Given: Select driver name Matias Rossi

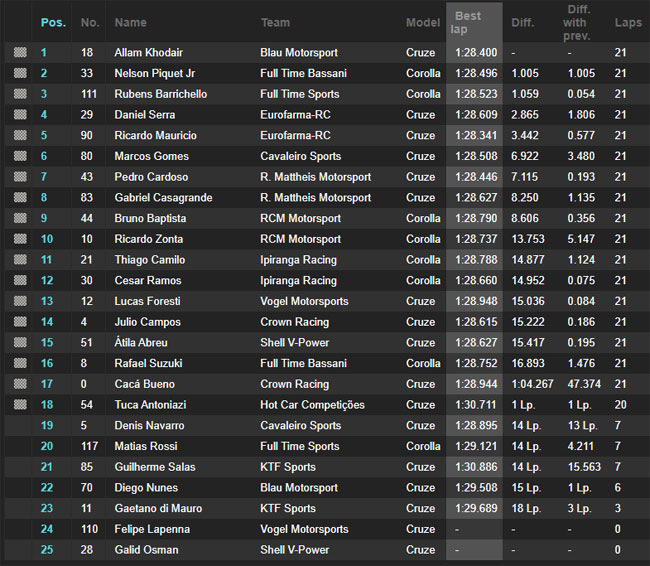Looking at the screenshot, I should click(146, 446).
